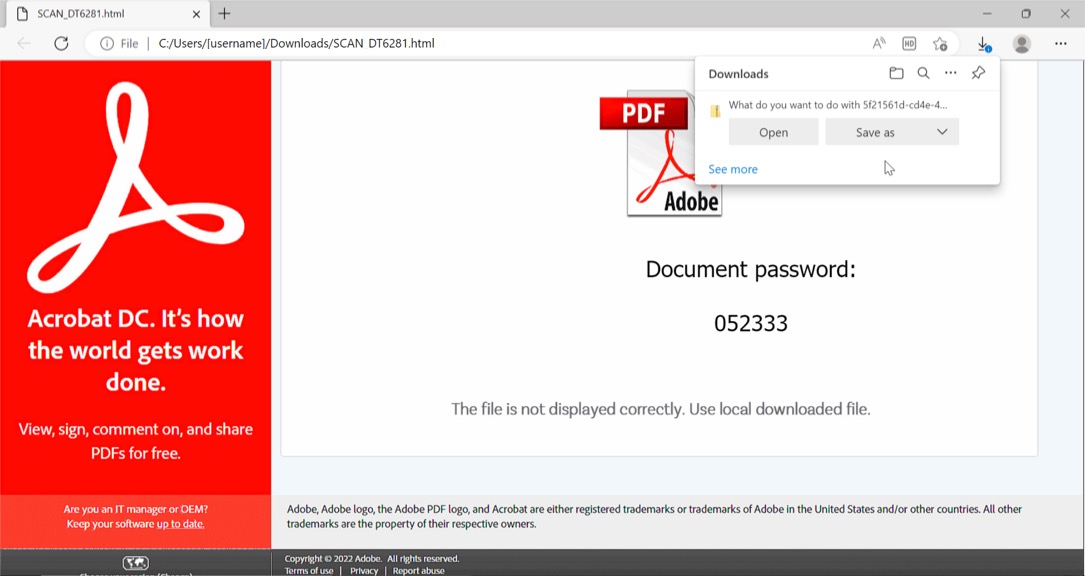Click the 'What do you want to do with' download prompt
Screen dimensions: 1085x576
click(x=838, y=105)
